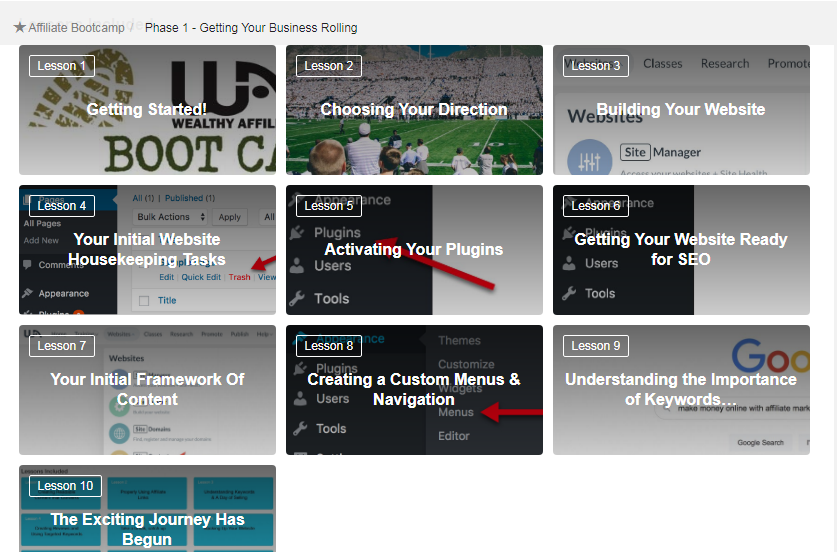Open Lesson 2 Choosing Your Direction card
Image resolution: width=837 pixels, height=552 pixels.
pos(414,110)
